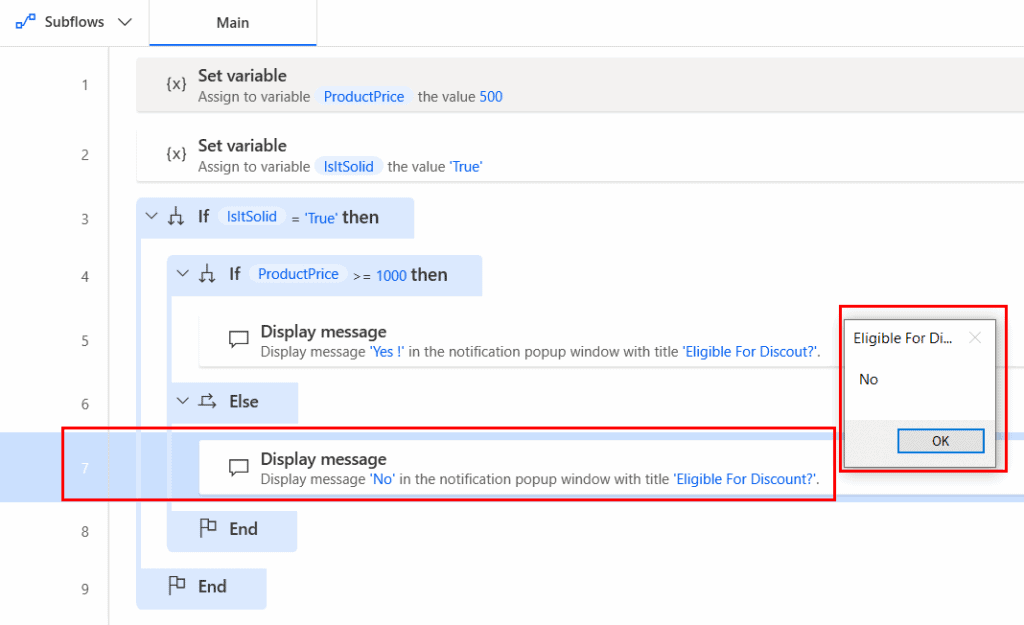Click the variable icon on ProductPrice Set variable action
Screen dimensions: 1024x625
pyautogui.click(x=176, y=84)
